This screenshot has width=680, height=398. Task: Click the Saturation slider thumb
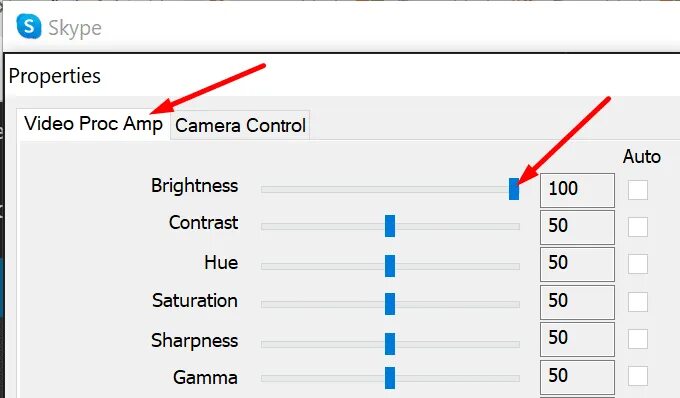click(x=390, y=303)
